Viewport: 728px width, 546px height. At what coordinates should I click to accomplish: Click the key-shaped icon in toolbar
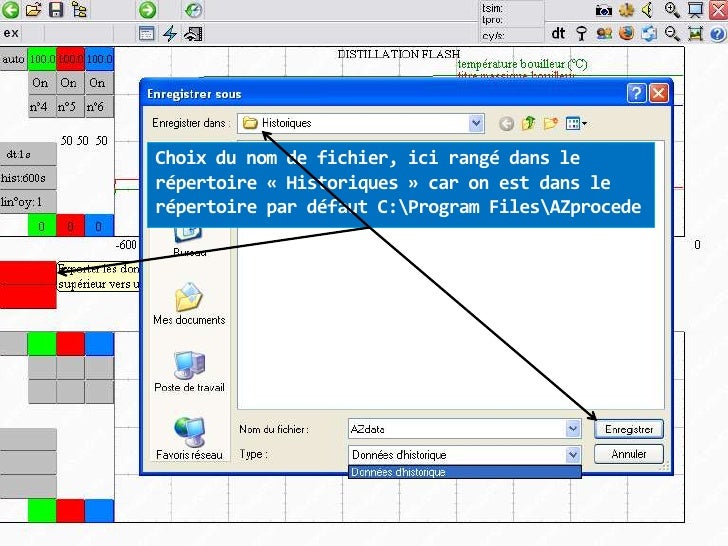[581, 33]
